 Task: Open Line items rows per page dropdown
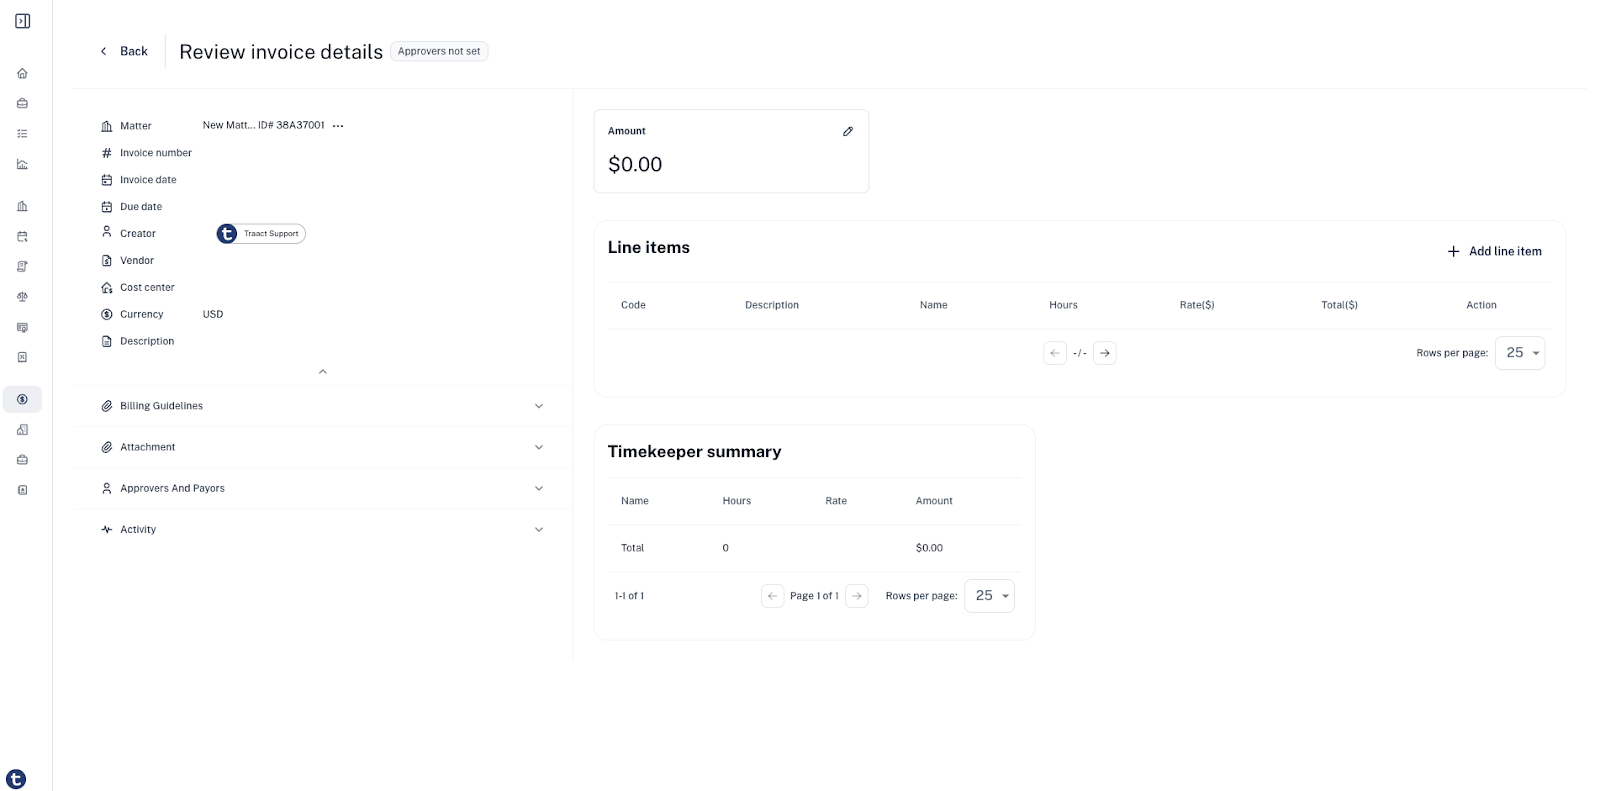tap(1520, 353)
